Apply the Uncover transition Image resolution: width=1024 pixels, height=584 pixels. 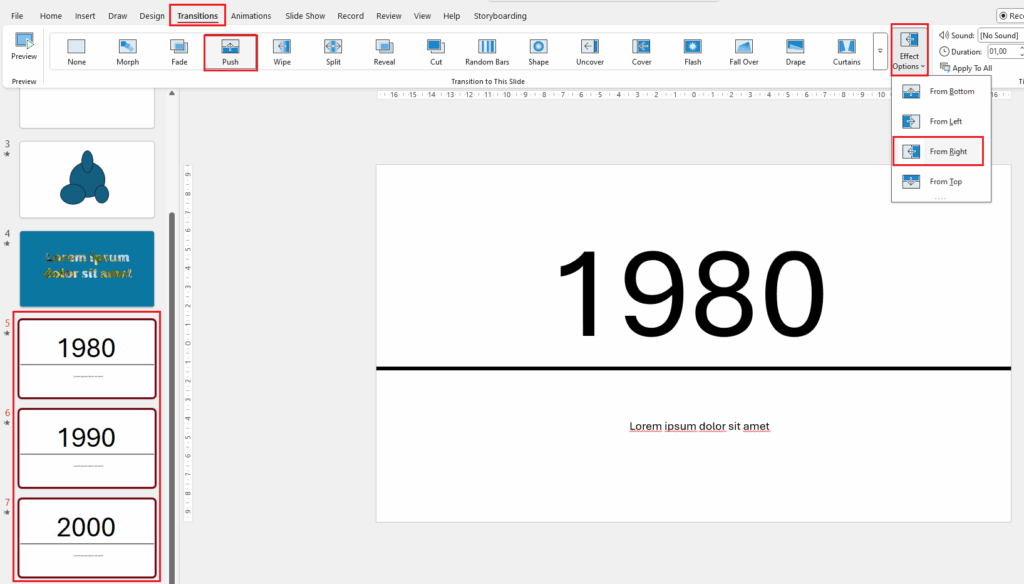click(590, 47)
